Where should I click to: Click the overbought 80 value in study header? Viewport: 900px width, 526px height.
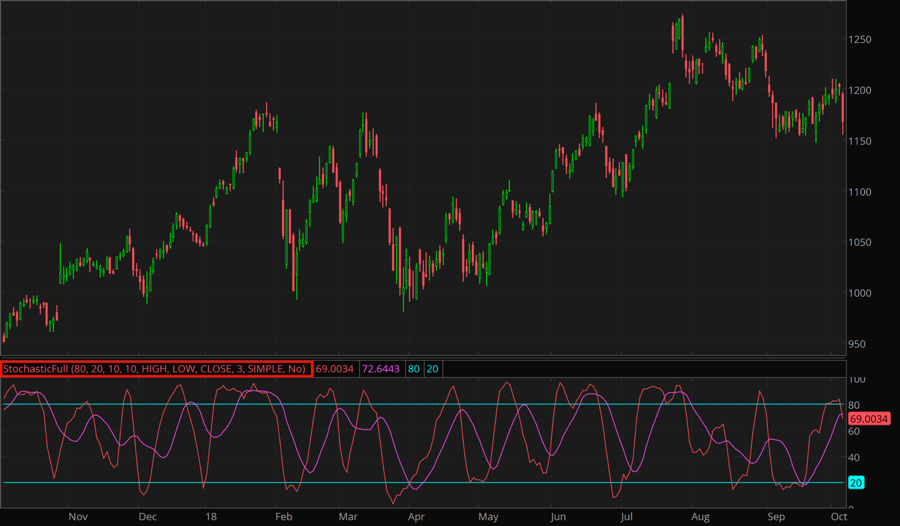pyautogui.click(x=413, y=369)
